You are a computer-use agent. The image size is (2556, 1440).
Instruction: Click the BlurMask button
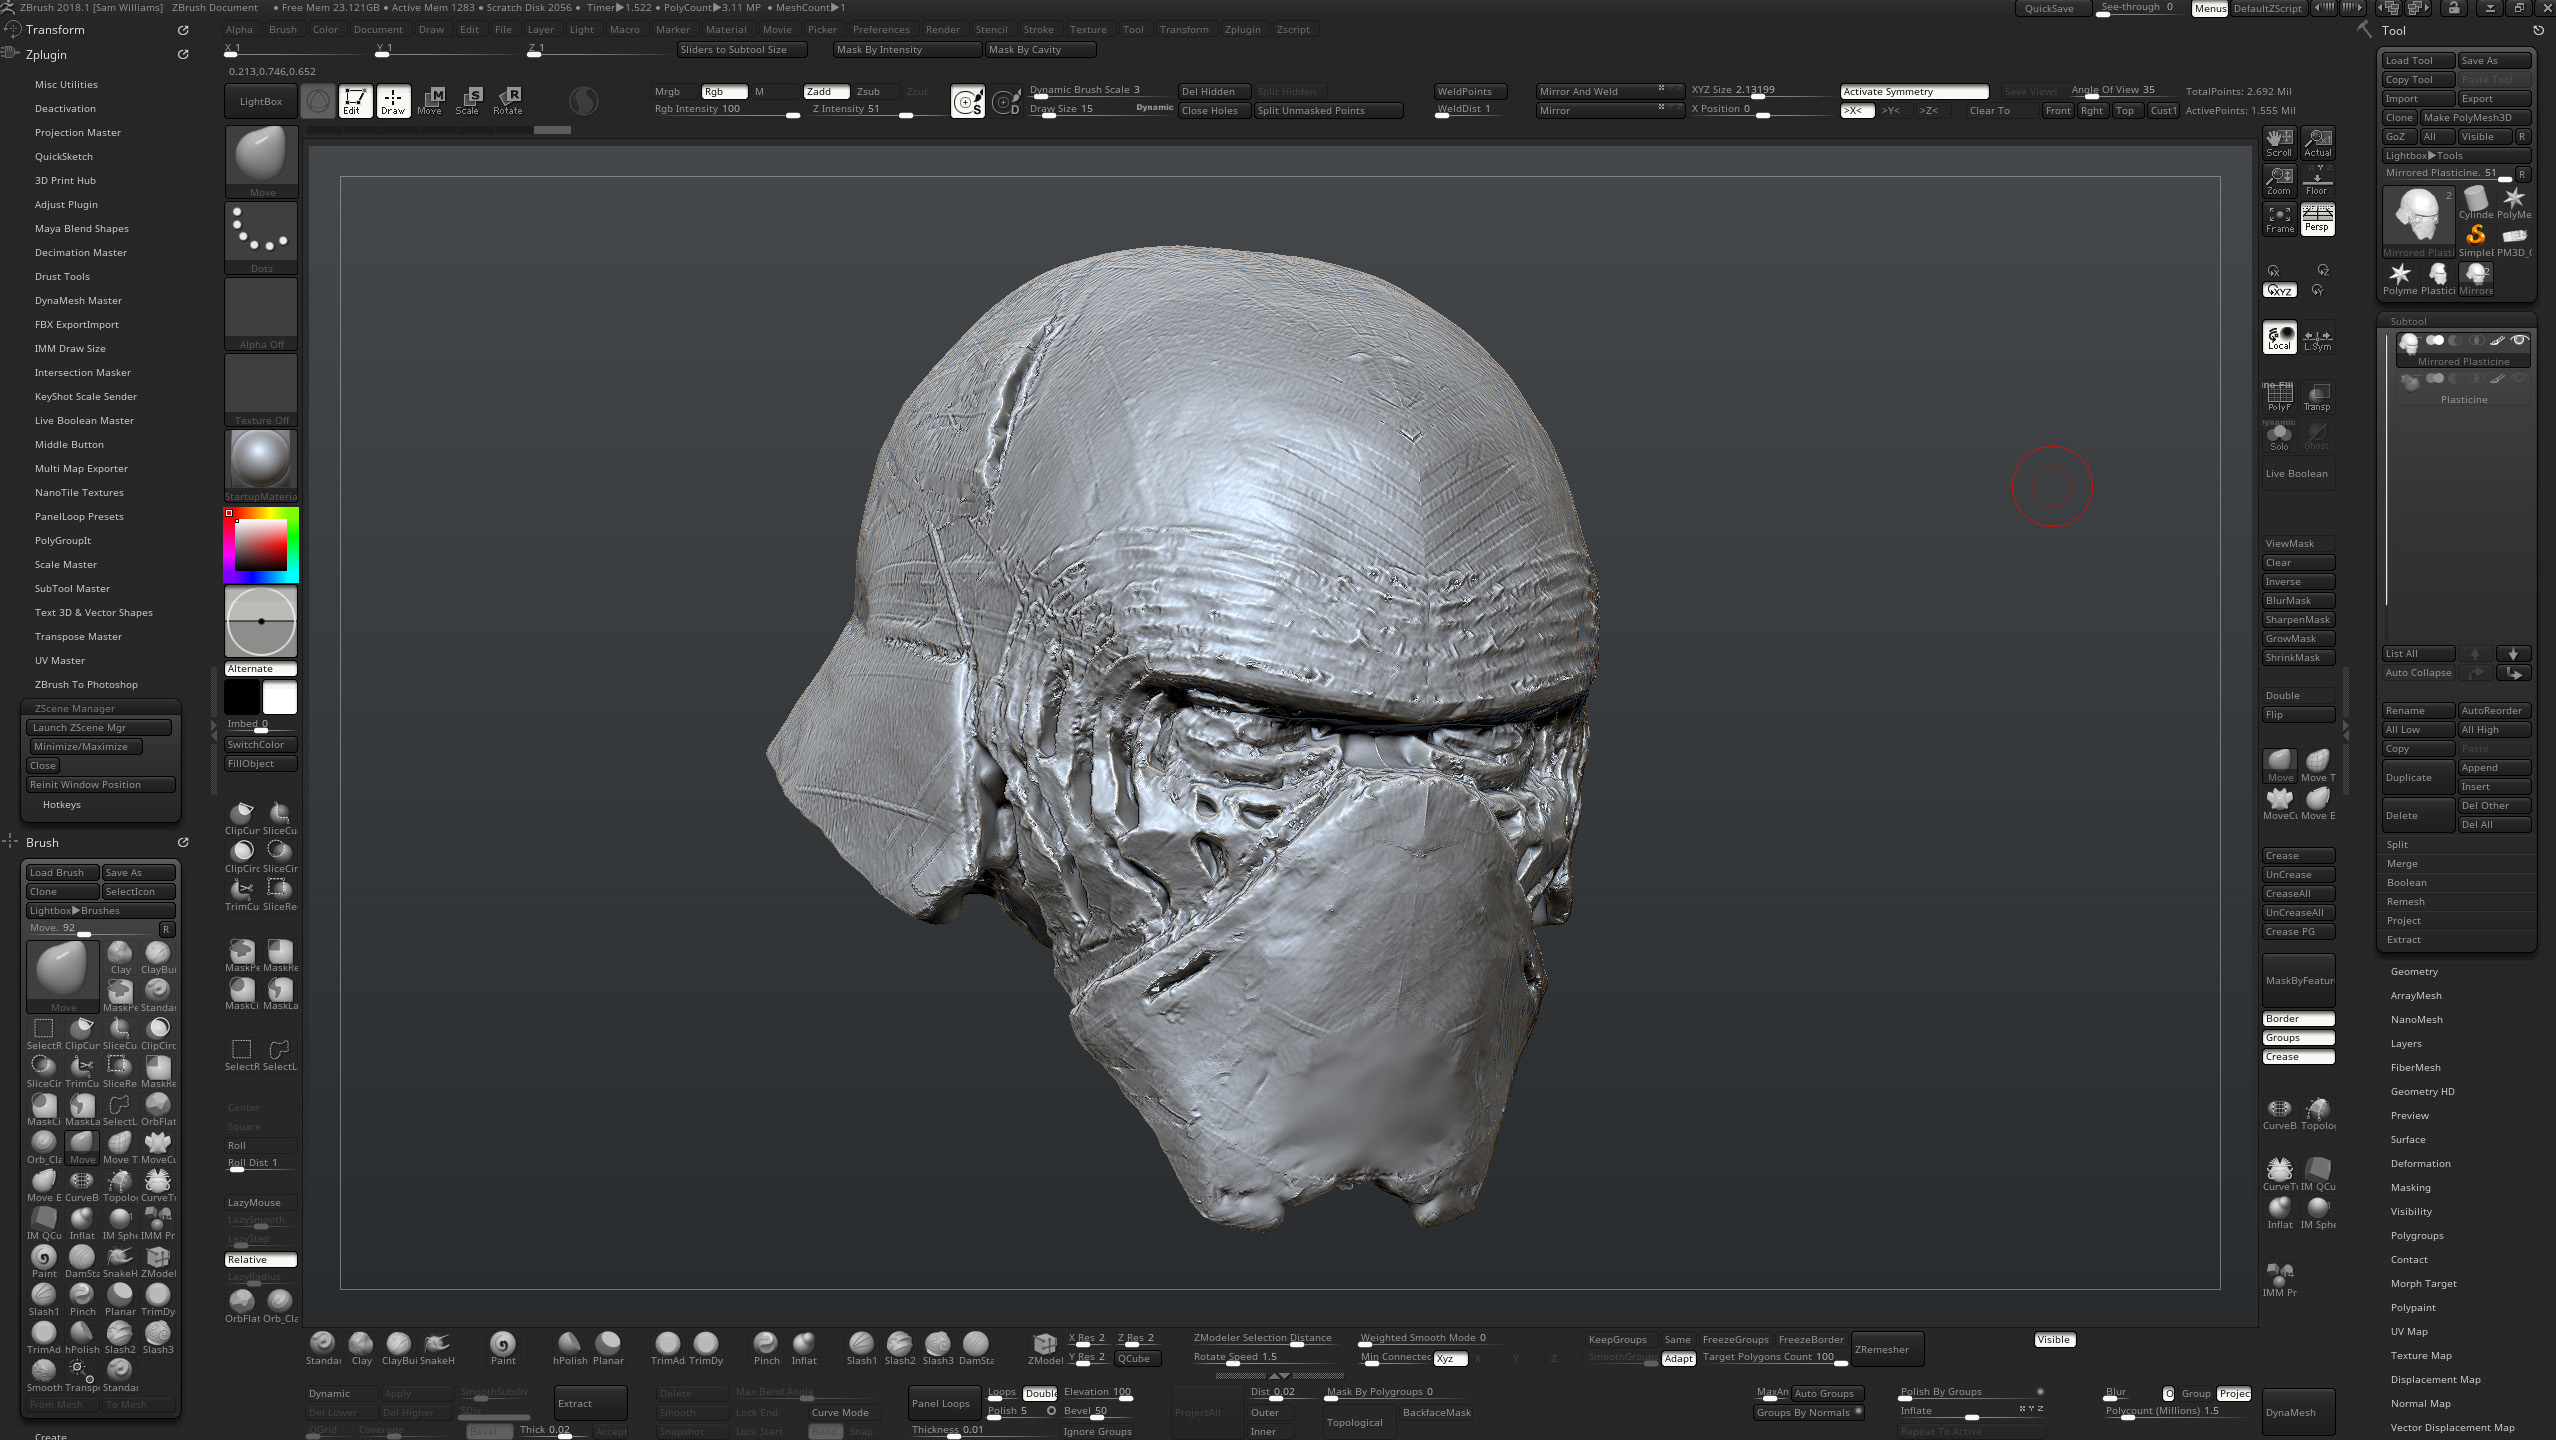[x=2298, y=601]
